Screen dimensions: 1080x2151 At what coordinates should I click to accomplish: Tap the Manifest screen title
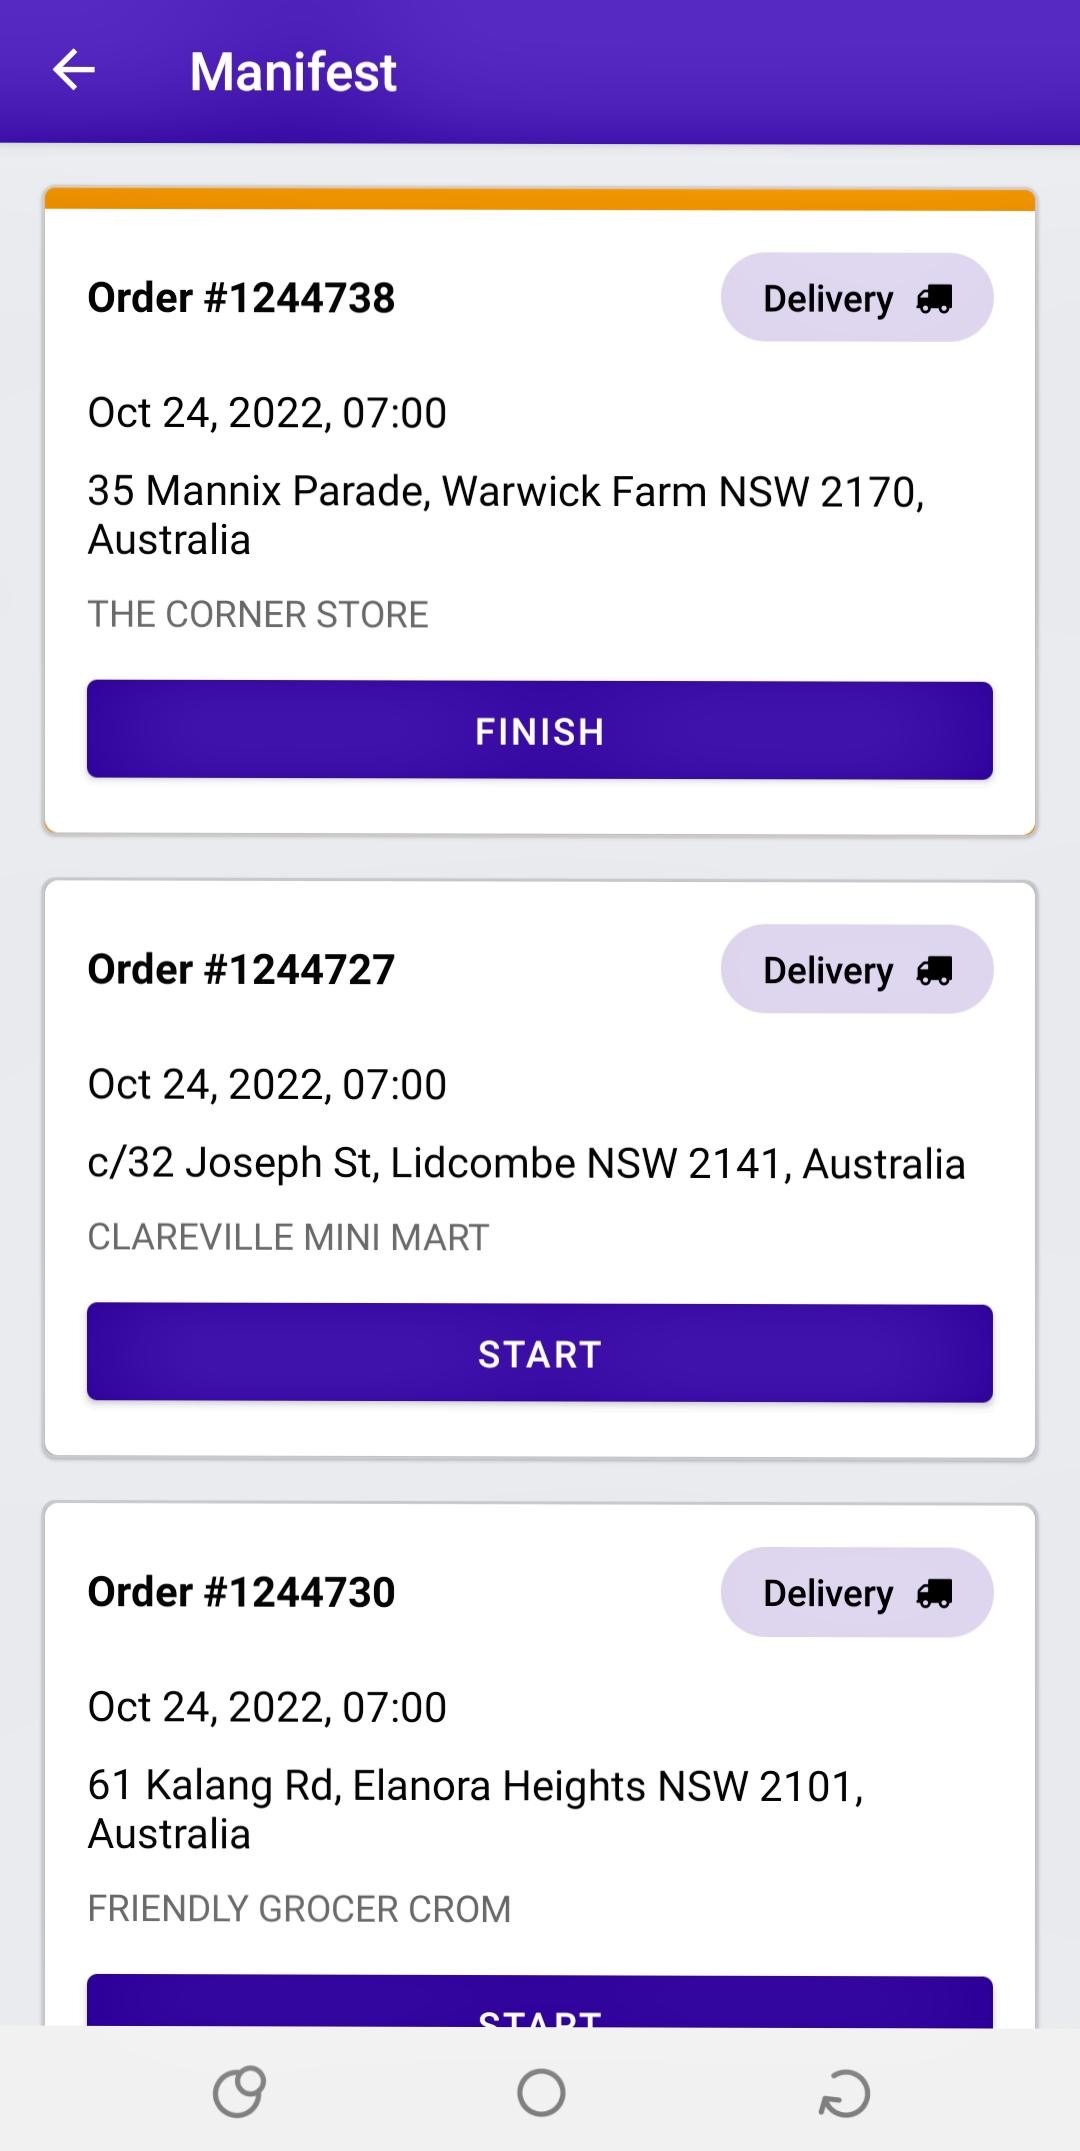(293, 72)
